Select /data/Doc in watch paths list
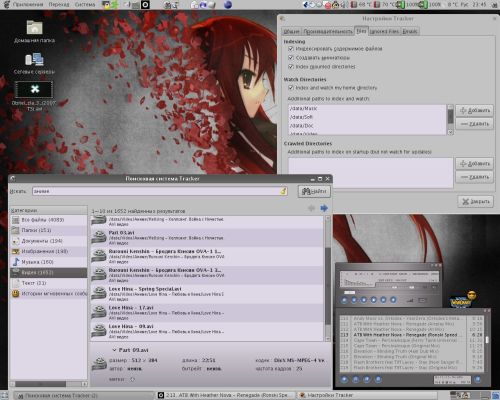The height and width of the screenshot is (400, 500). (x=367, y=126)
